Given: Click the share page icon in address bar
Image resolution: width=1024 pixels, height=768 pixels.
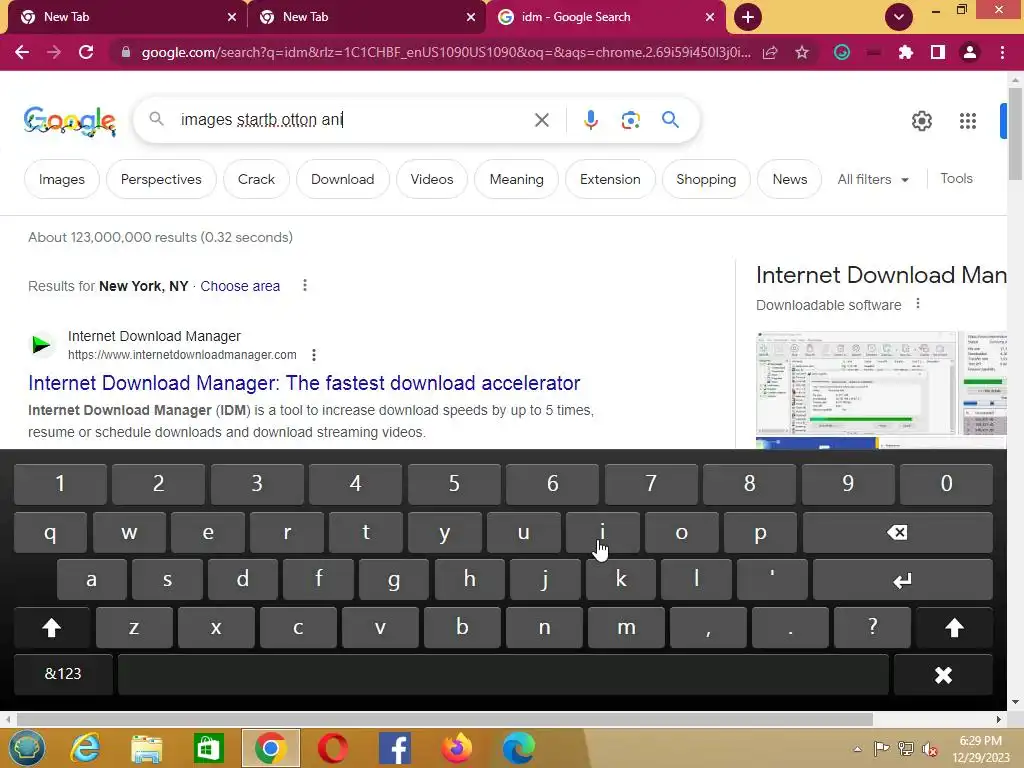Looking at the screenshot, I should (x=770, y=52).
